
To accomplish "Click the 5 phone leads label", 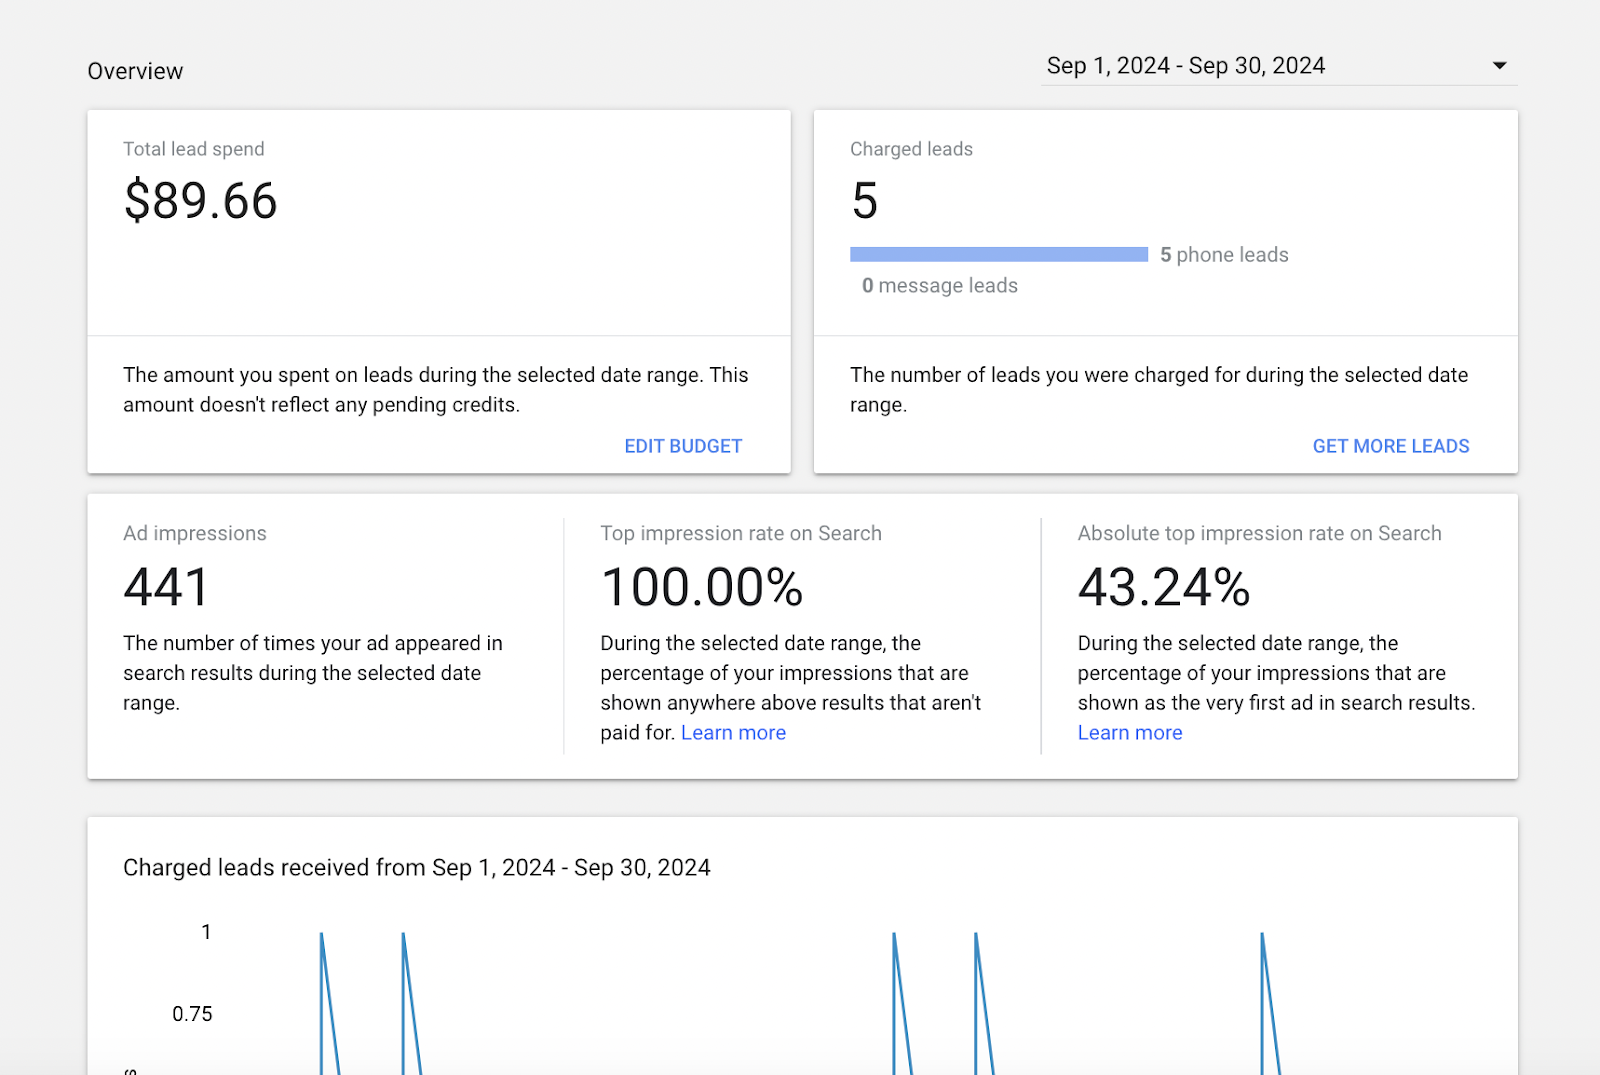I will pyautogui.click(x=1224, y=255).
